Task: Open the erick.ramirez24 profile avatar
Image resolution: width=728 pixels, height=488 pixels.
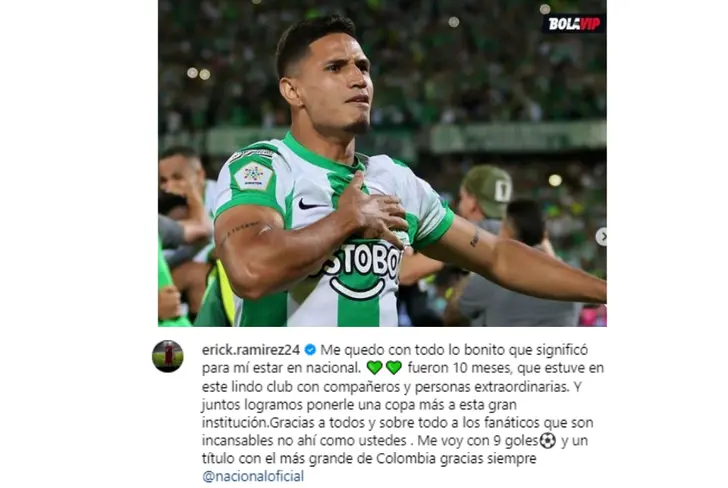Action: (x=168, y=356)
